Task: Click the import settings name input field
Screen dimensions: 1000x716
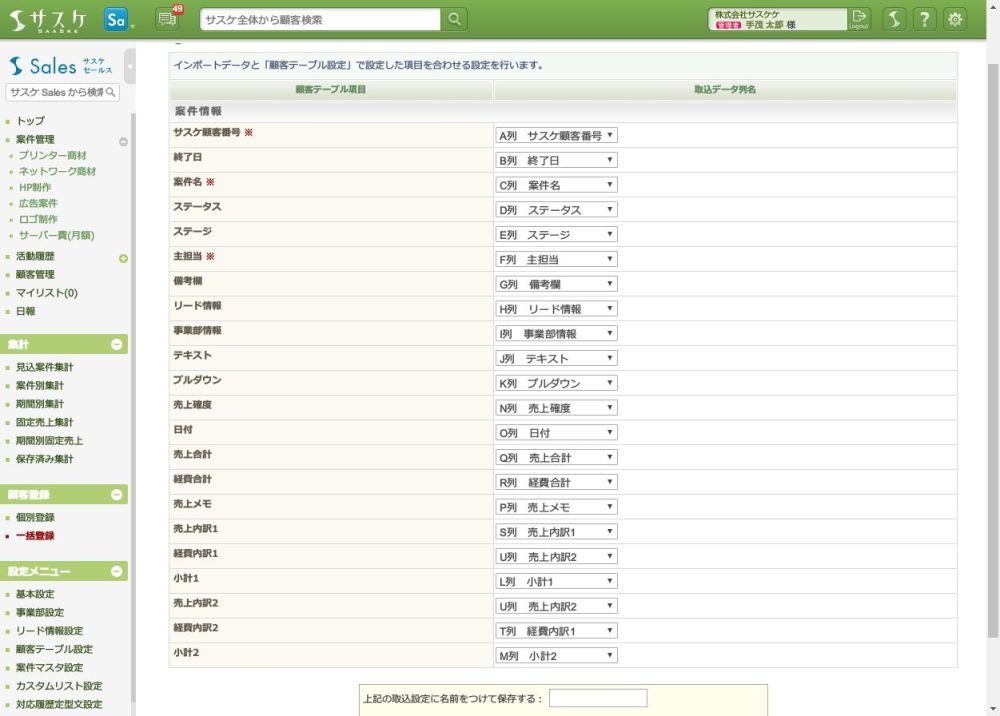Action: (597, 698)
